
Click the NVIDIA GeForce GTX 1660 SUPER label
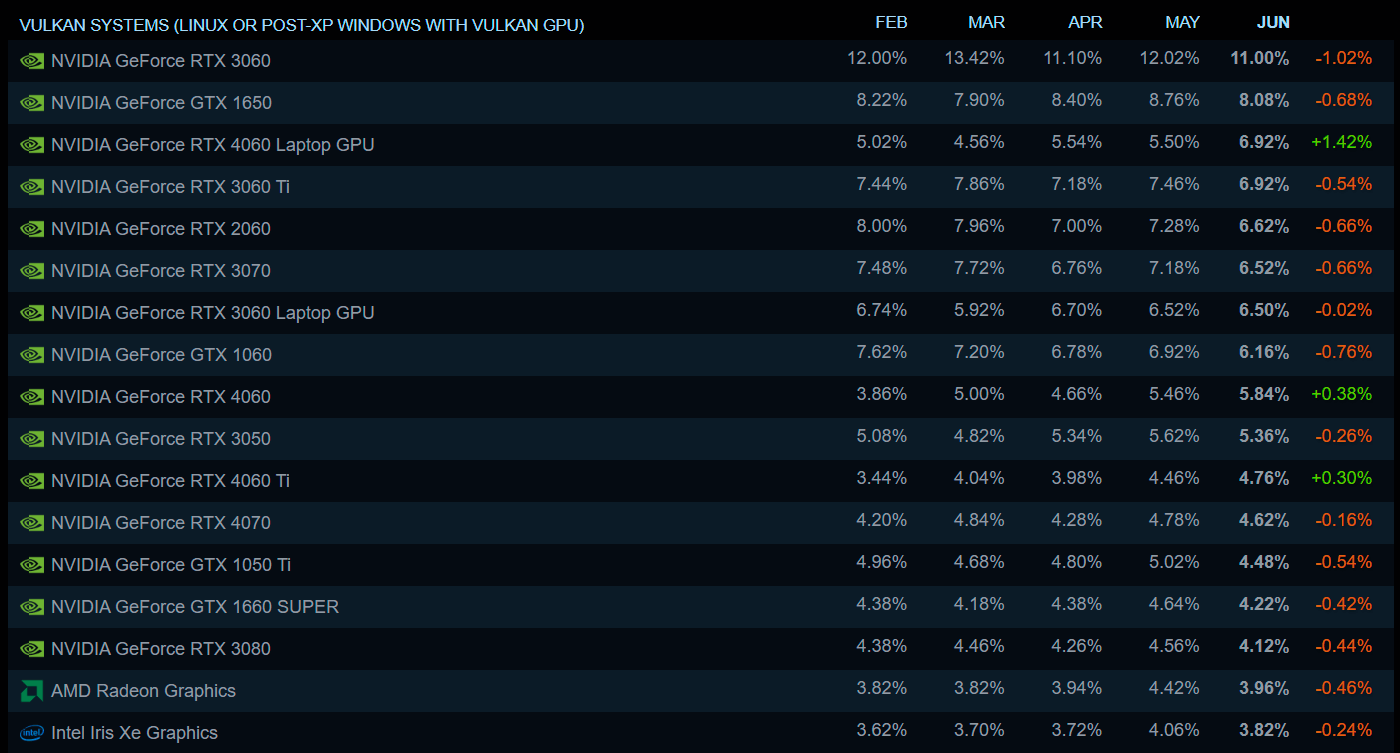(x=194, y=607)
